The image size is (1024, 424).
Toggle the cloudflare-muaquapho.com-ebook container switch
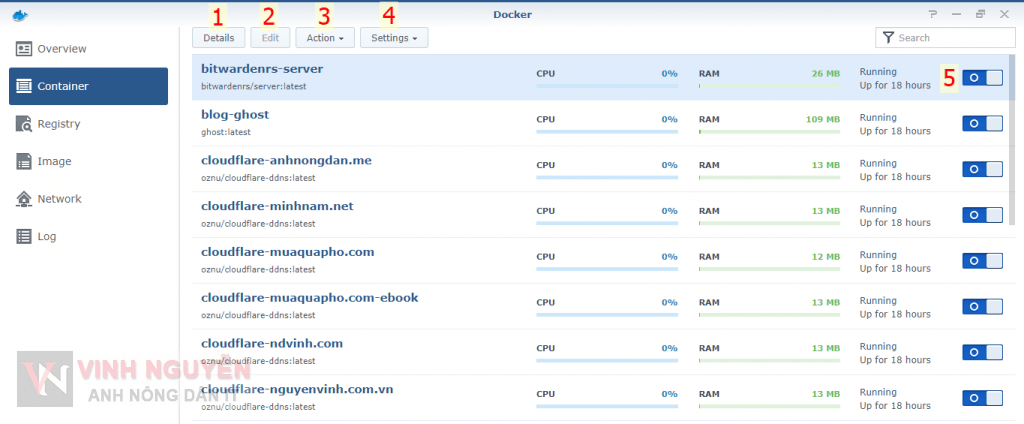pyautogui.click(x=982, y=306)
